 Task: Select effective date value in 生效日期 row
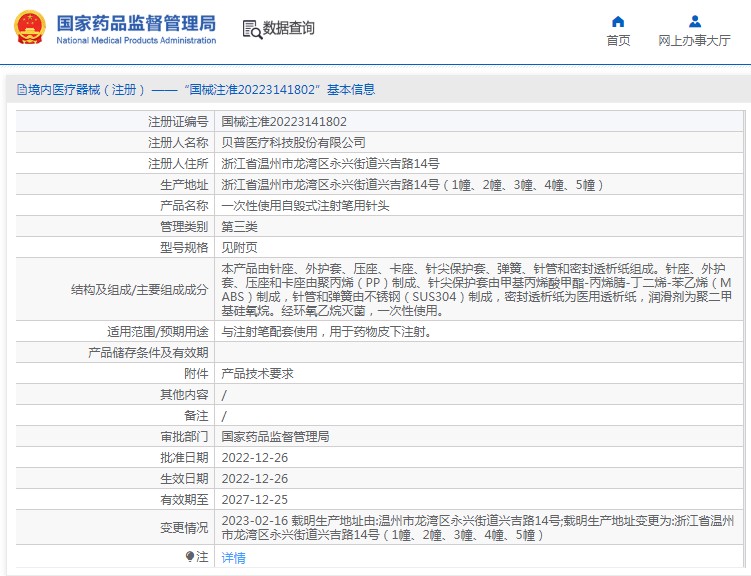point(254,479)
